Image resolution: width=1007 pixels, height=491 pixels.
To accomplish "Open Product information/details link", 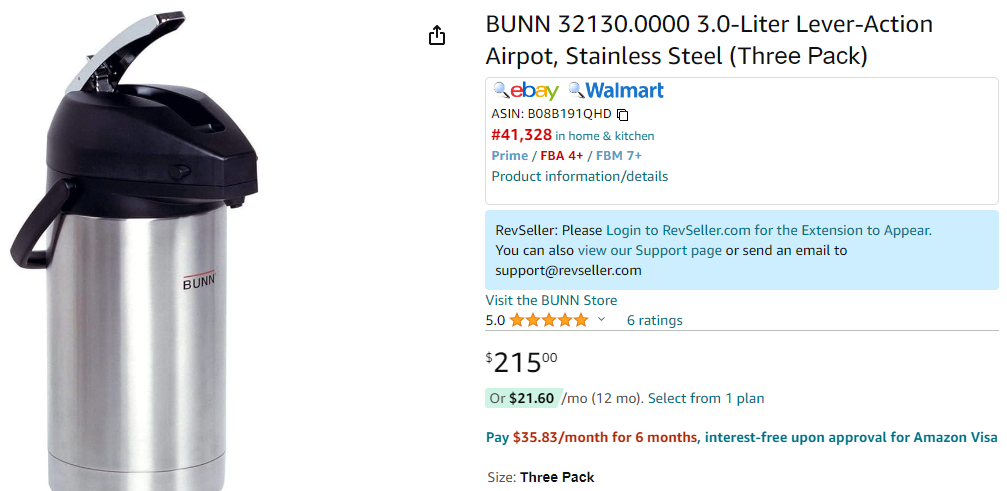I will (579, 177).
